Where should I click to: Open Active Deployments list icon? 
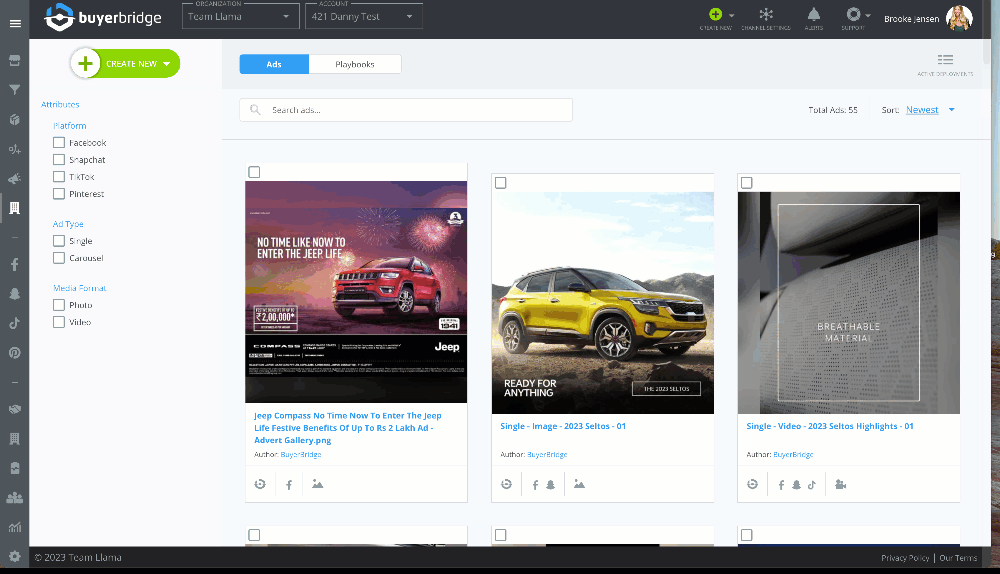click(945, 60)
